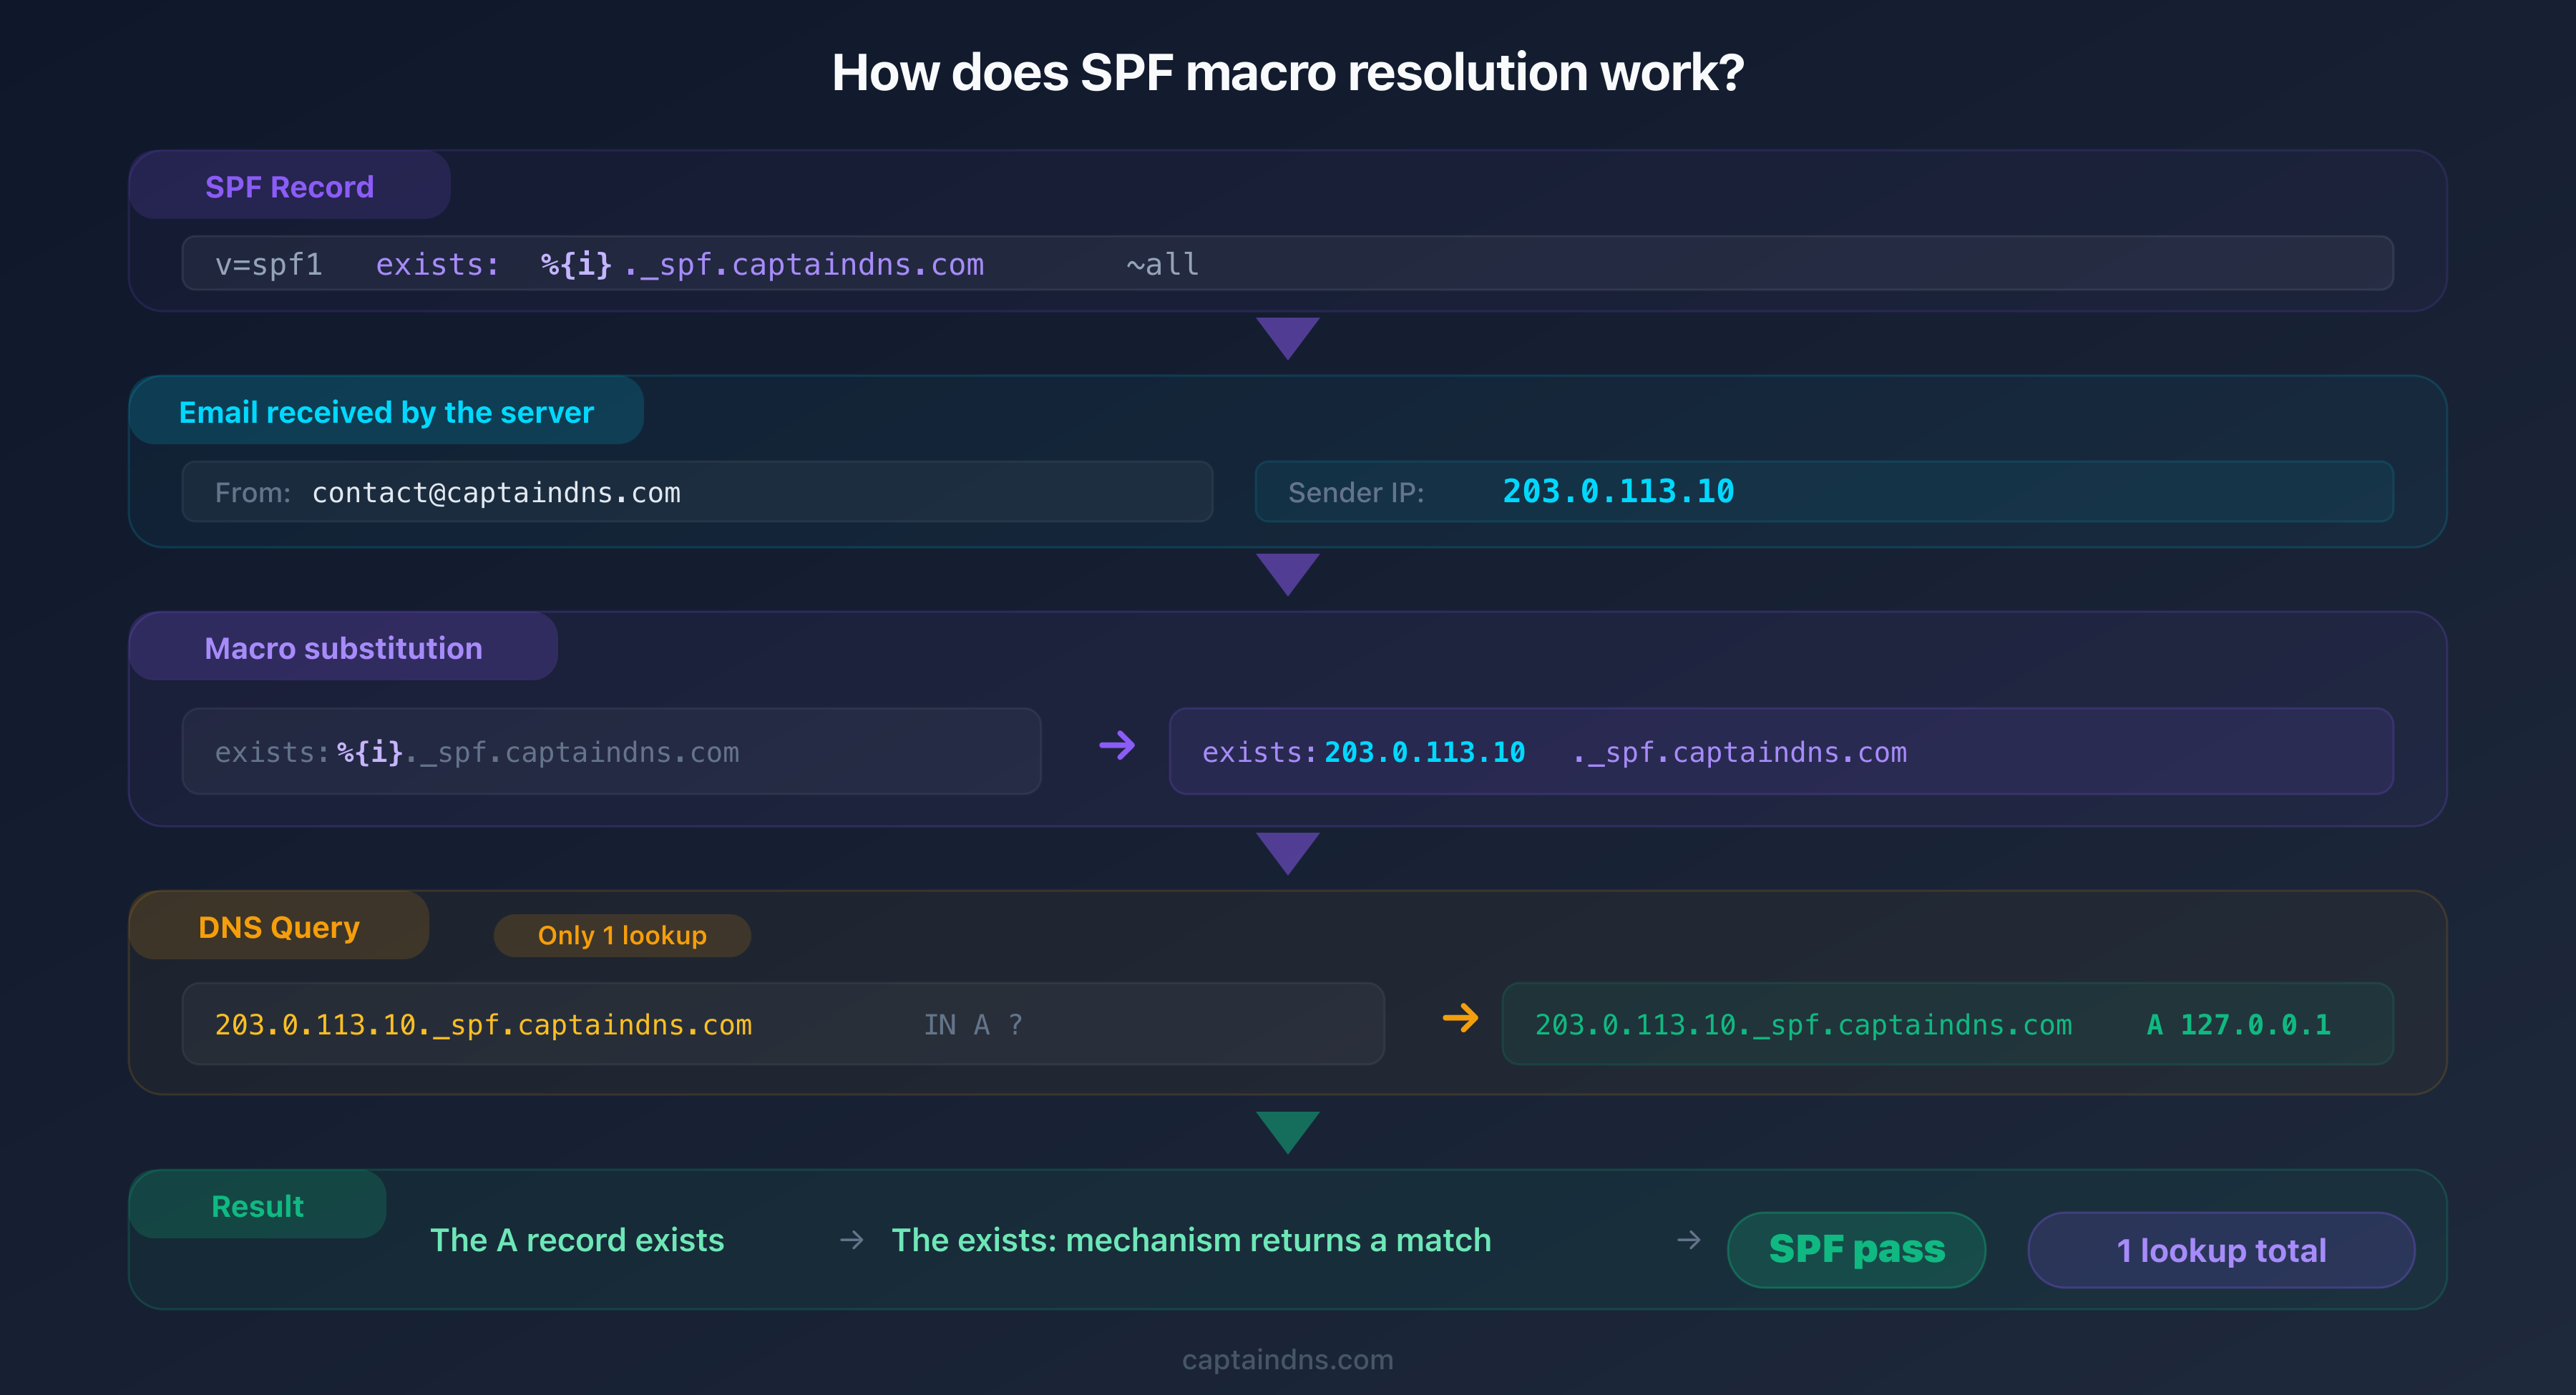
Task: Click the arrow before the SPF pass badge
Action: (1689, 1240)
